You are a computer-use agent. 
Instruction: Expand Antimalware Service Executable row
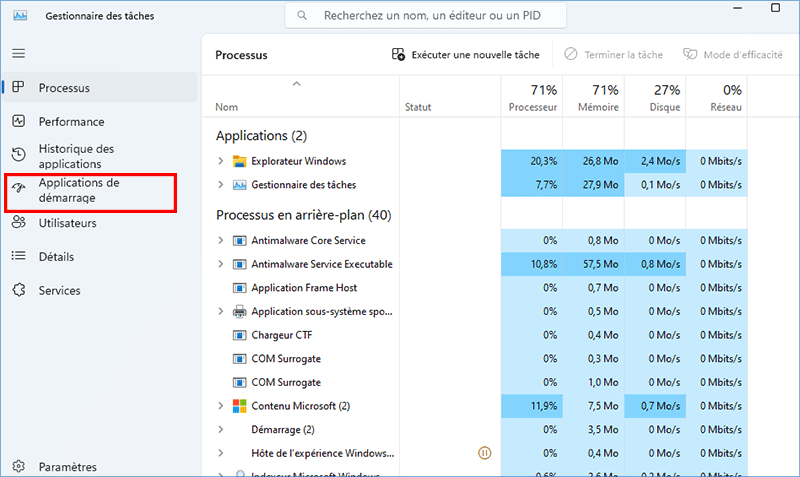click(x=221, y=264)
